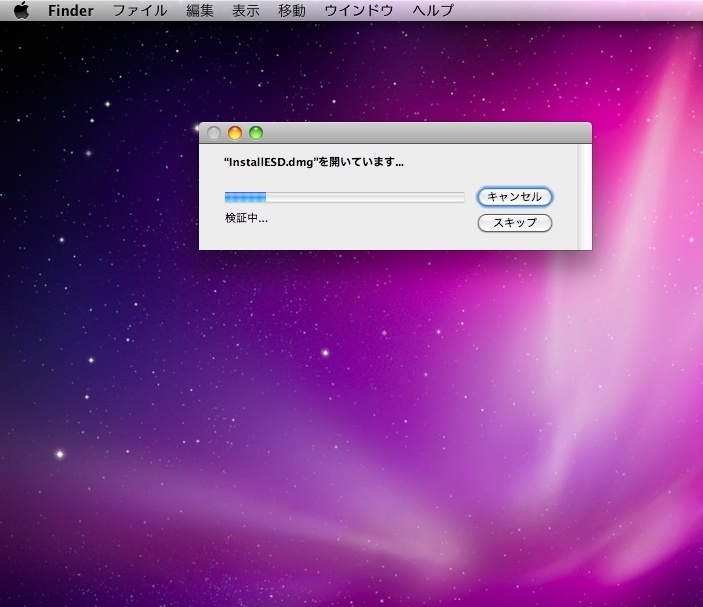Viewport: 703px width, 607px height.
Task: Click the verification progress bar
Action: tap(344, 197)
